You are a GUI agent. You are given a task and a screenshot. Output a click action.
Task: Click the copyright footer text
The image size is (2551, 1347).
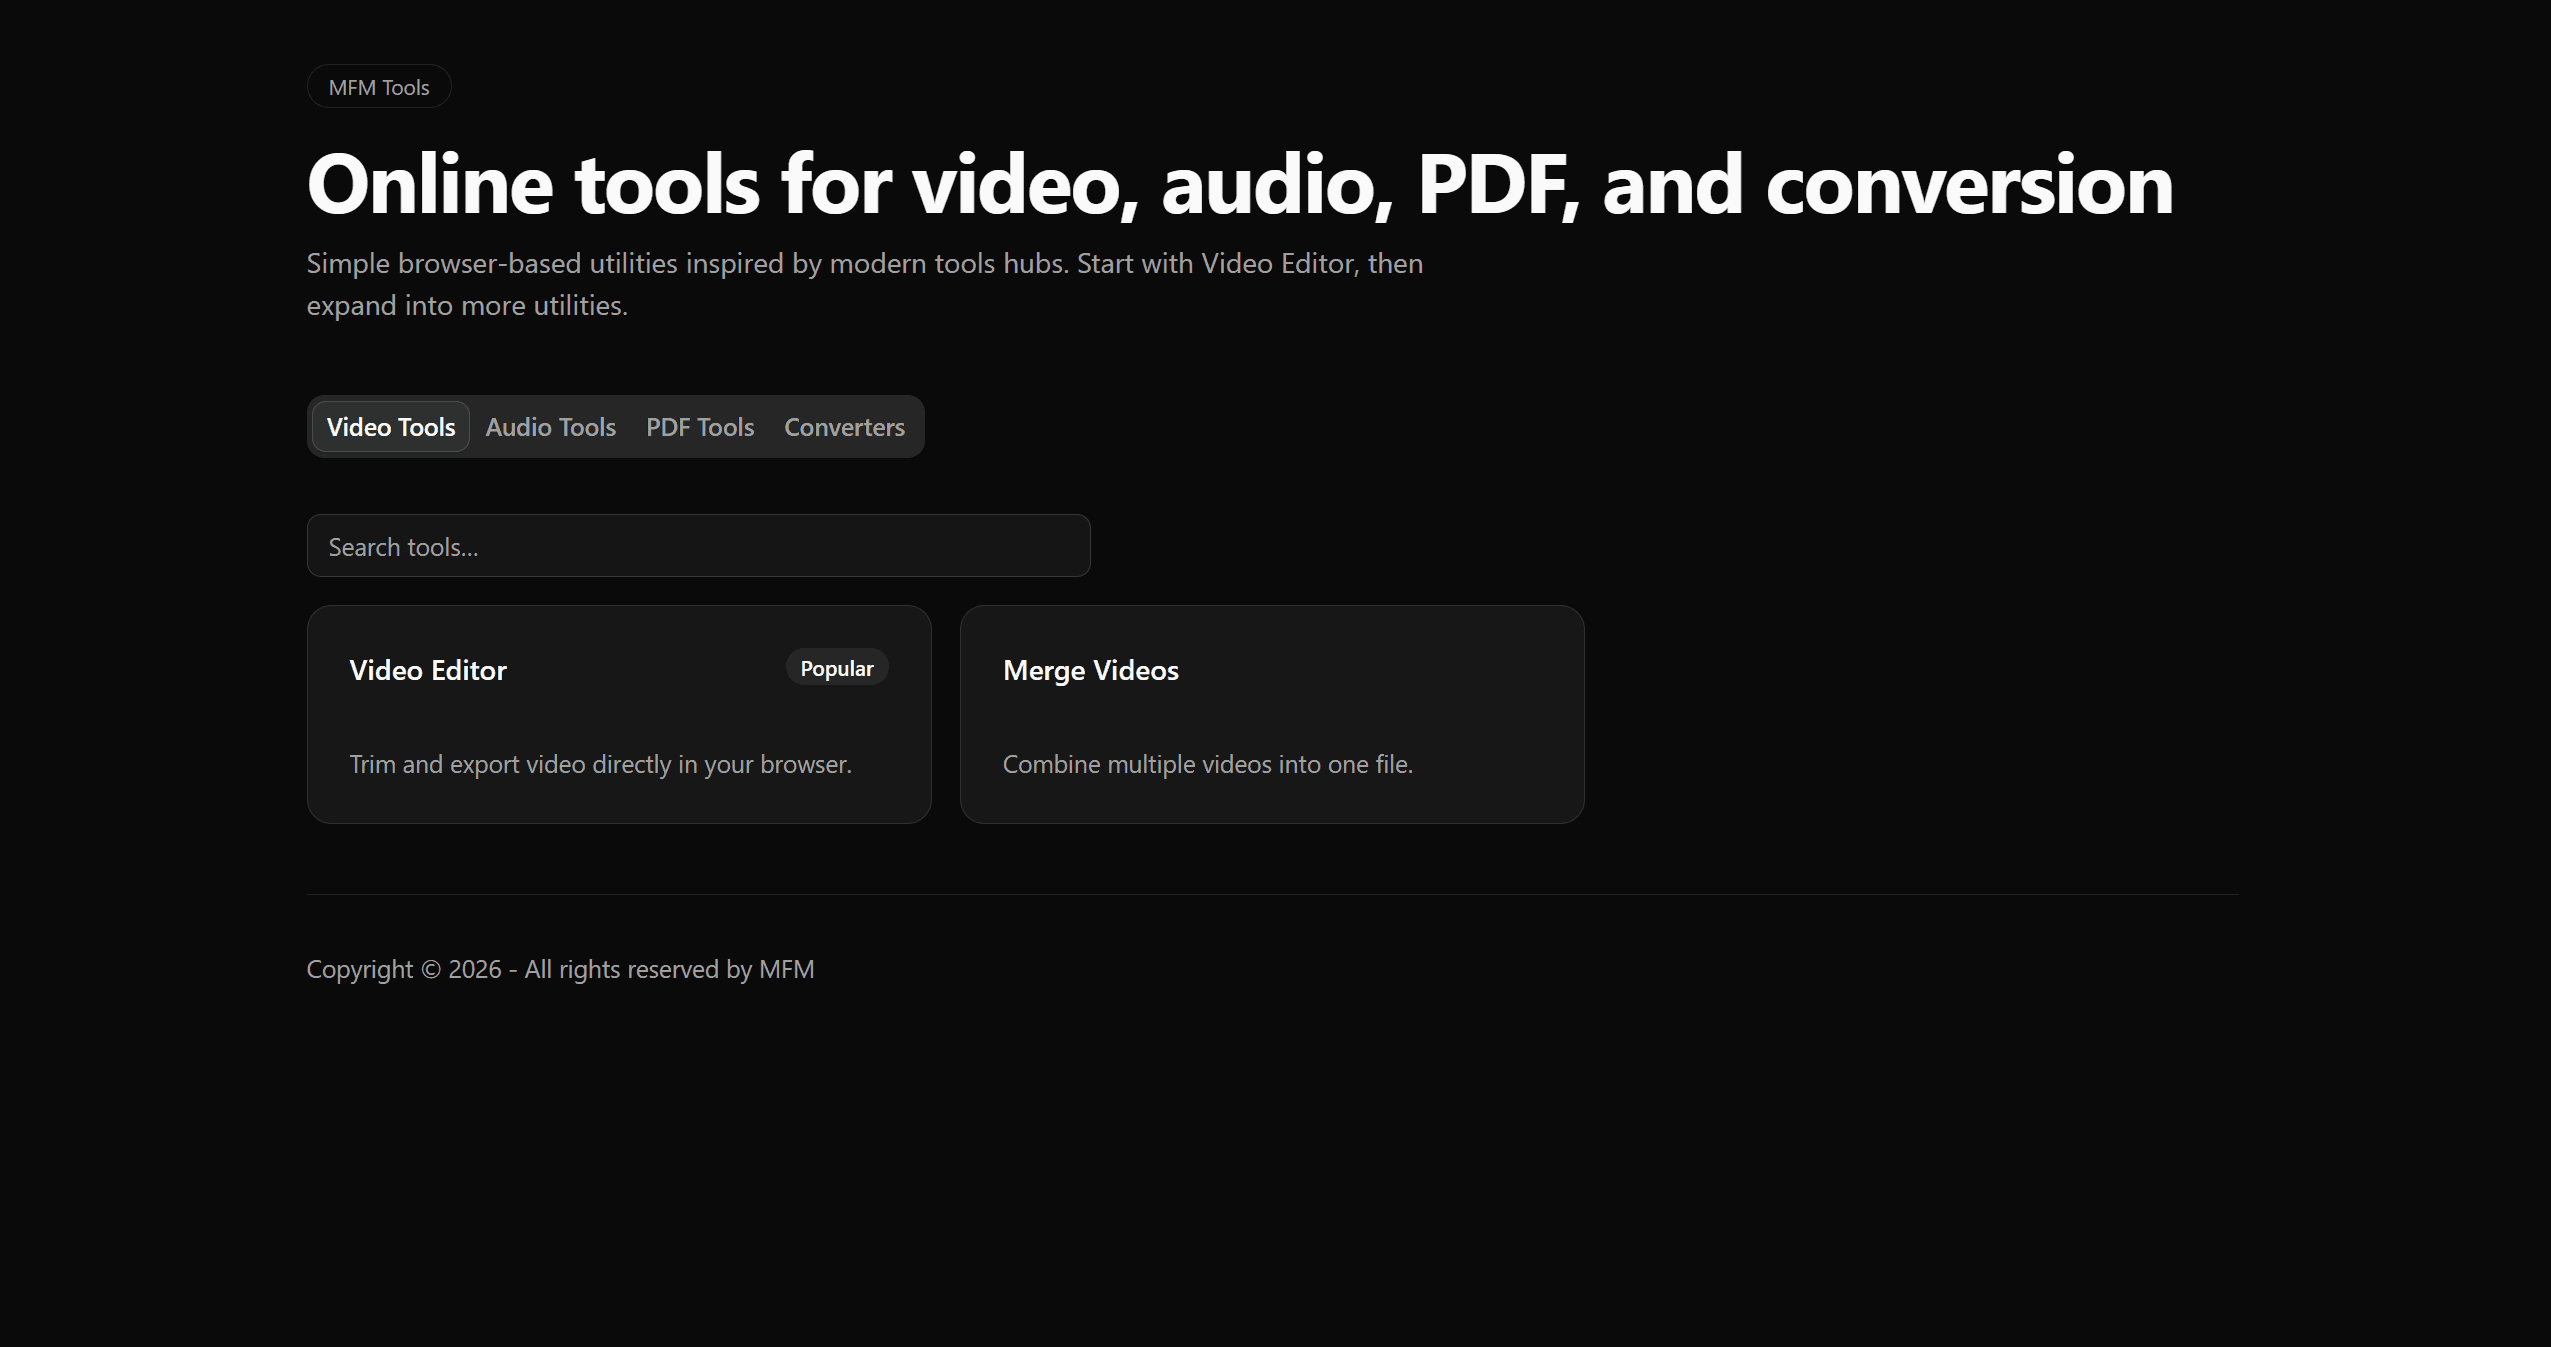tap(560, 968)
